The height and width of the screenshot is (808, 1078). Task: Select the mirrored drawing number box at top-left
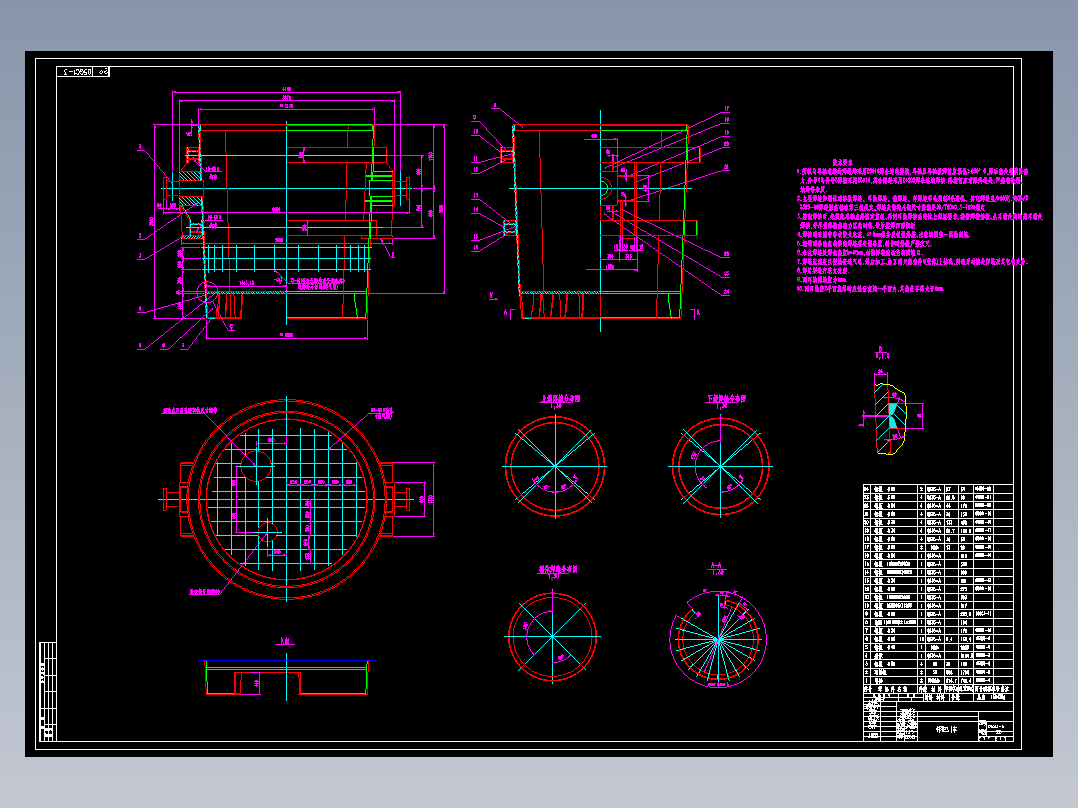[x=82, y=72]
